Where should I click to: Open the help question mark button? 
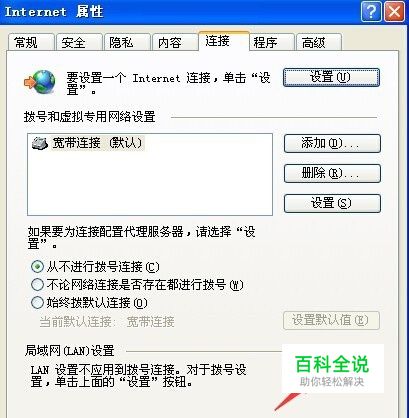pos(371,12)
